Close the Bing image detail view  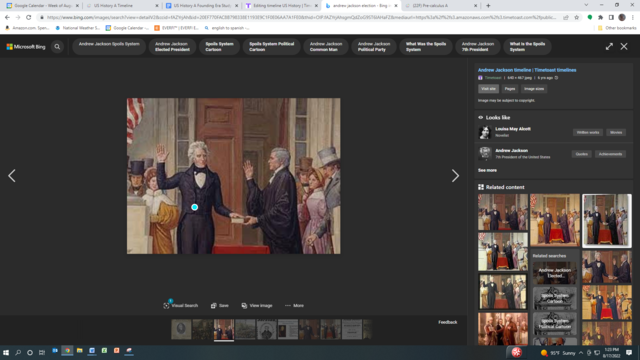(624, 47)
